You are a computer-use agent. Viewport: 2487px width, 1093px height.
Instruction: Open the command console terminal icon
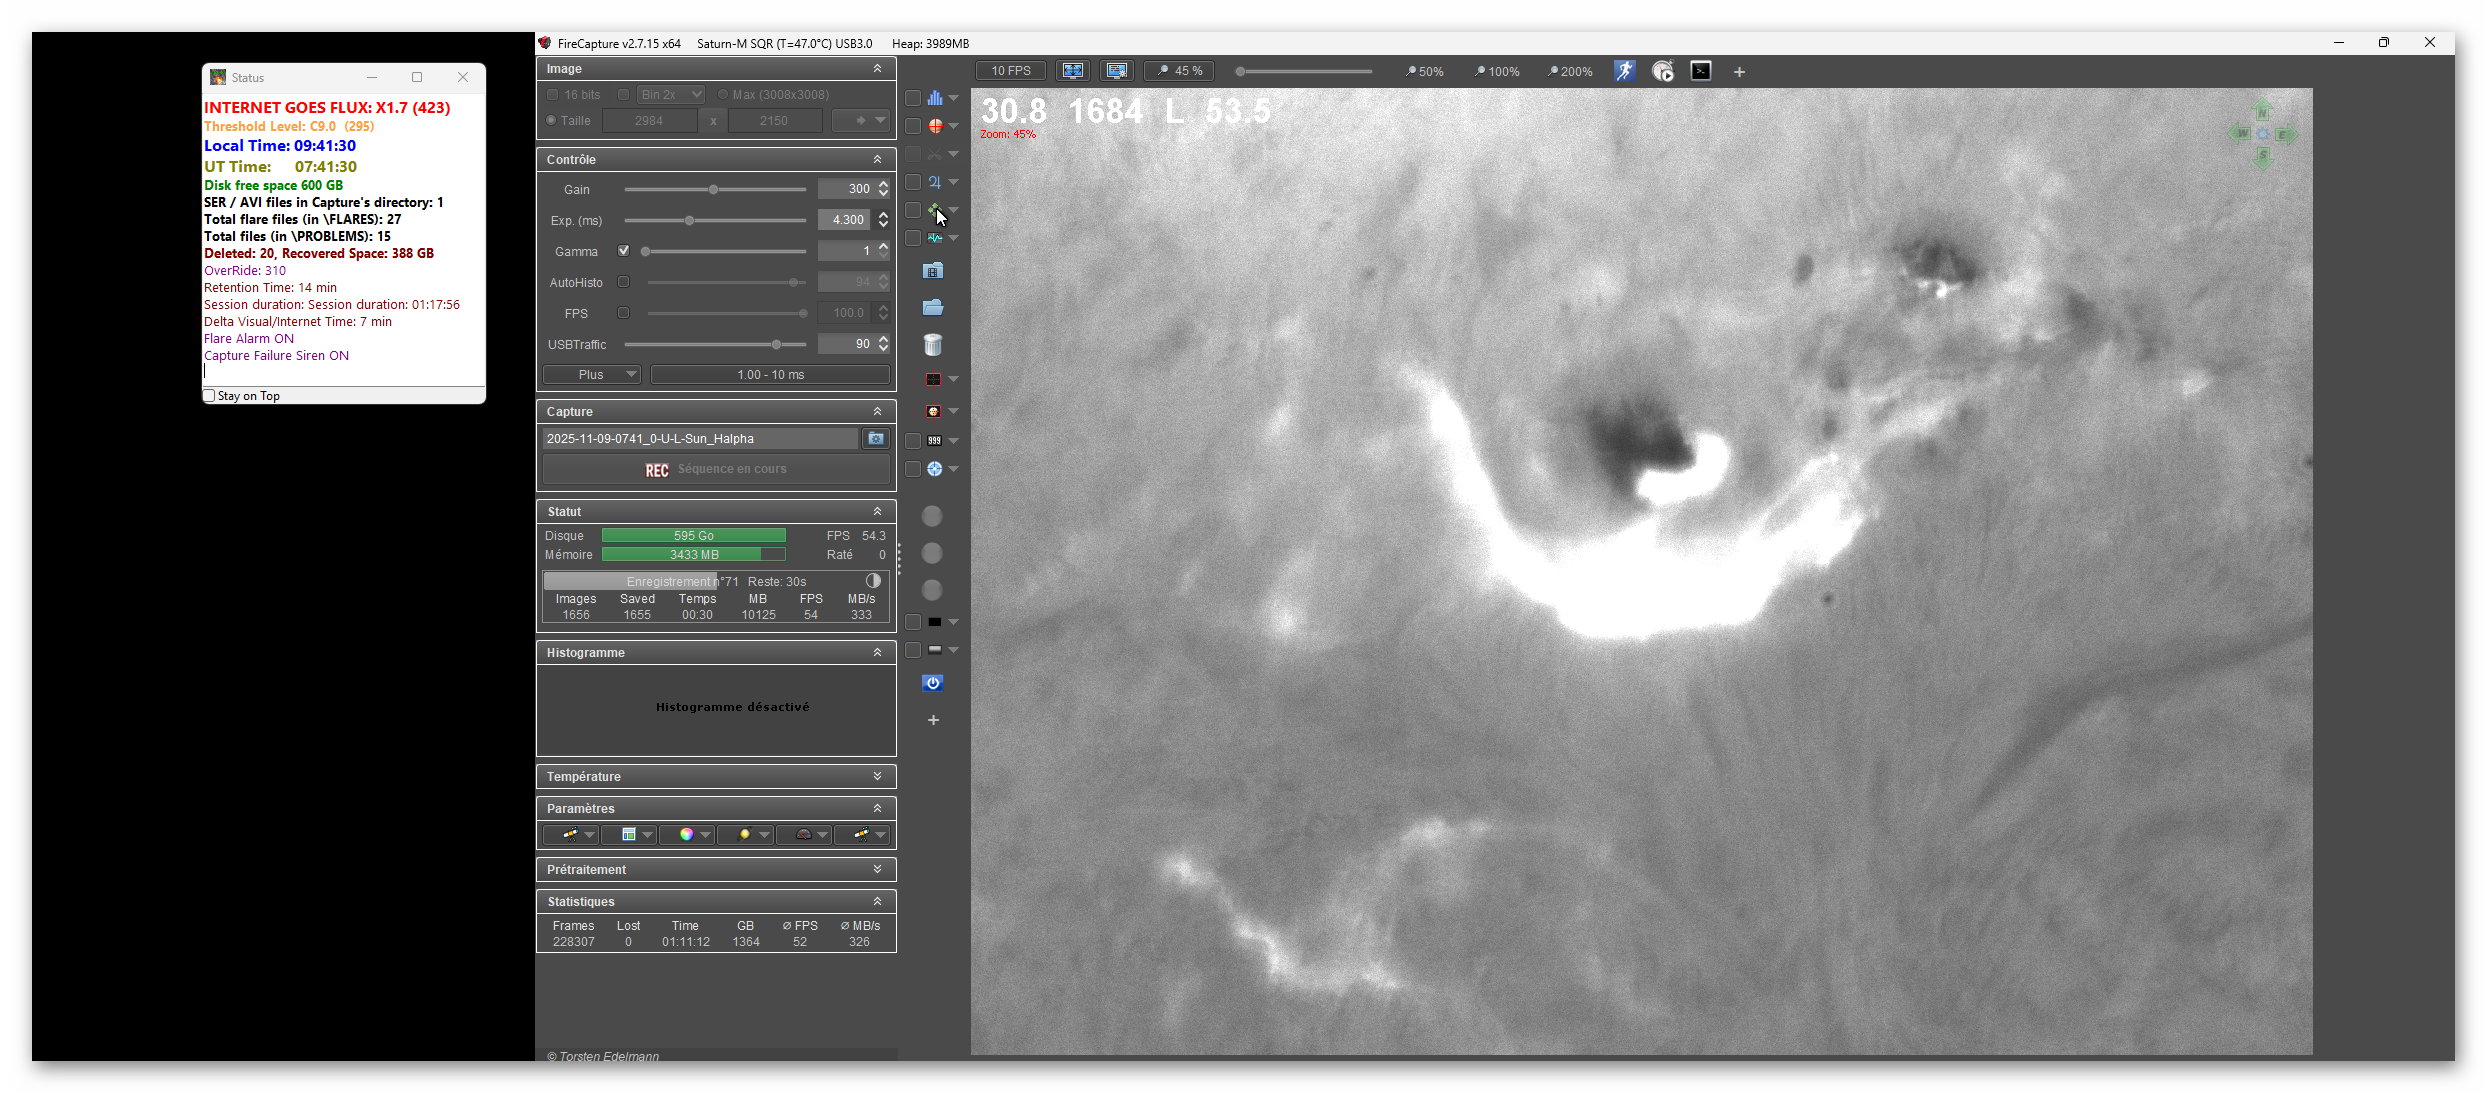1700,71
